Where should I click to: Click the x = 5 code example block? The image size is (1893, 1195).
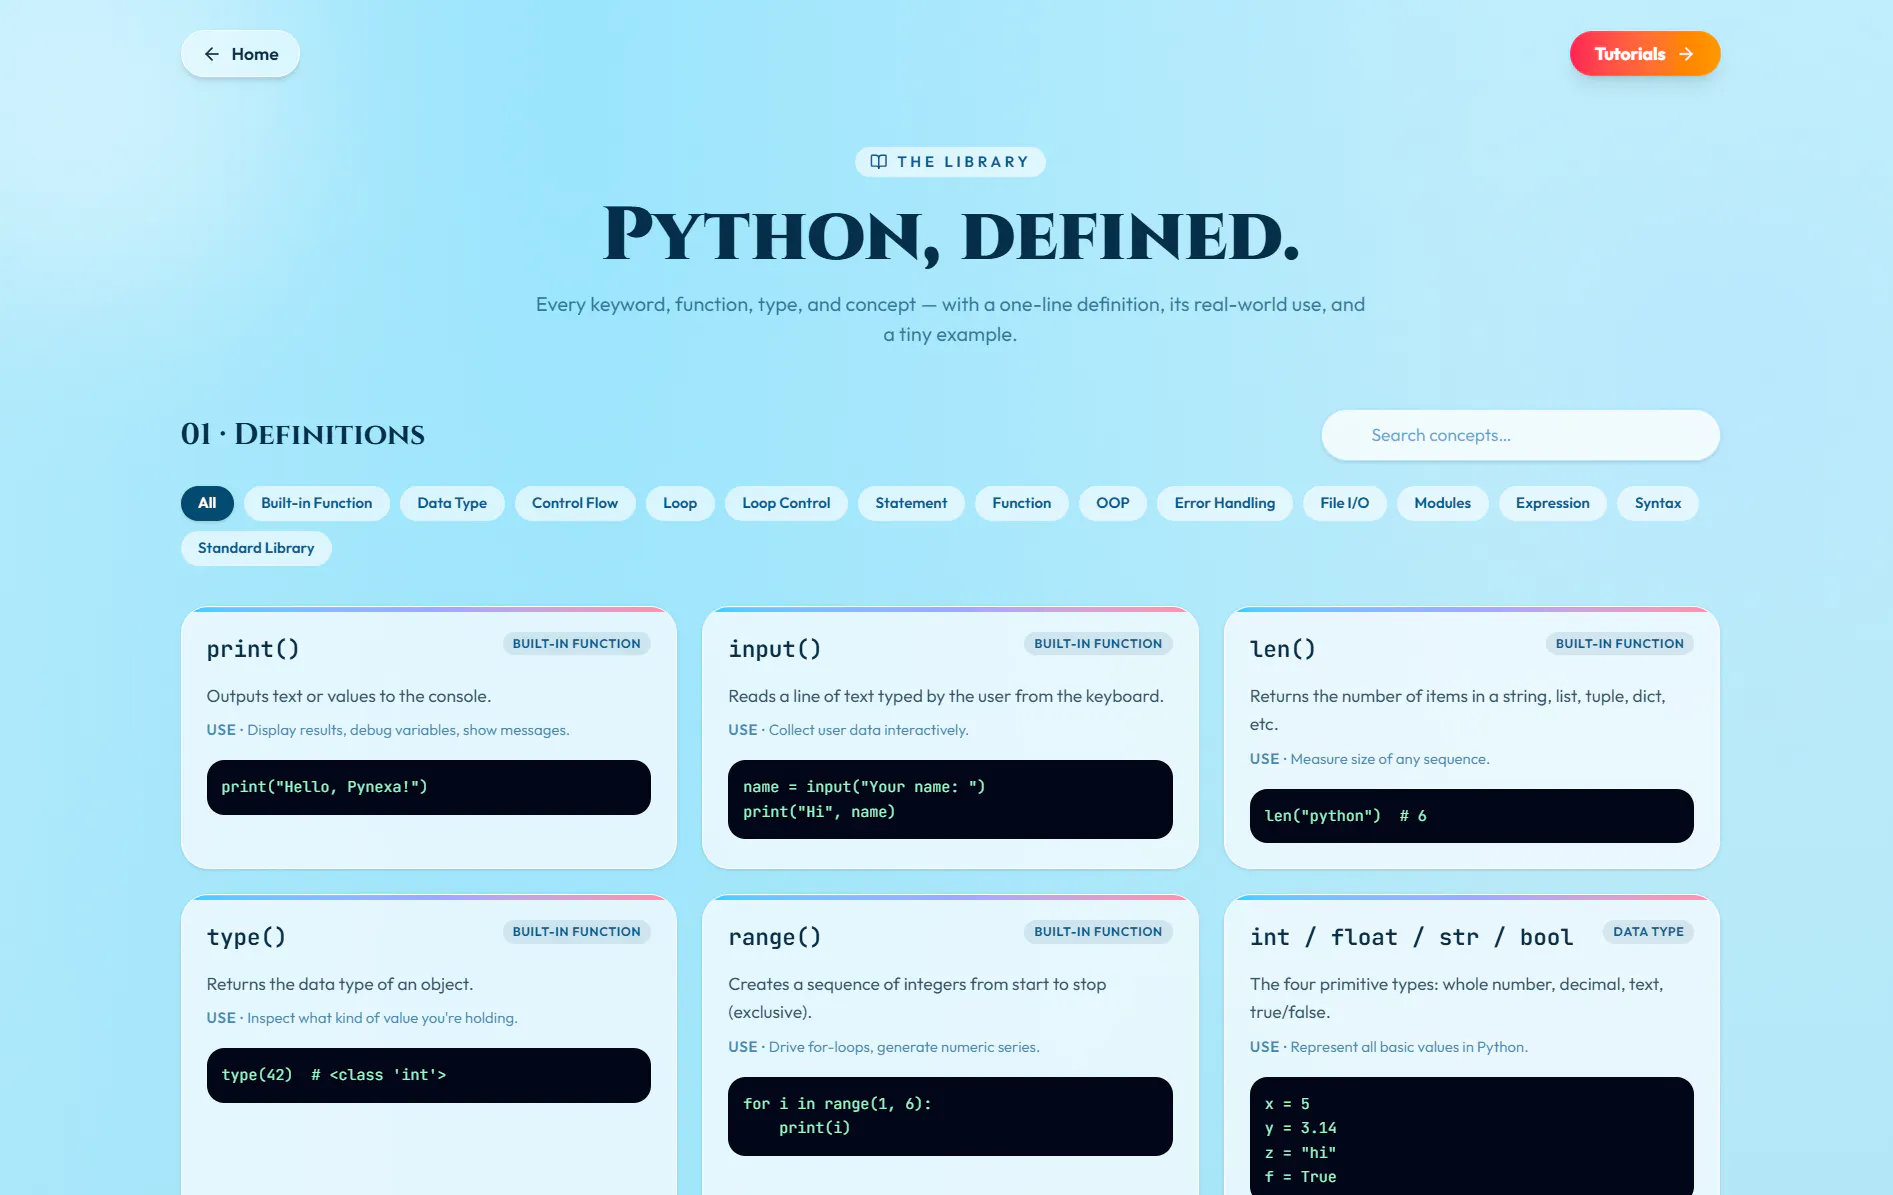(x=1471, y=1137)
